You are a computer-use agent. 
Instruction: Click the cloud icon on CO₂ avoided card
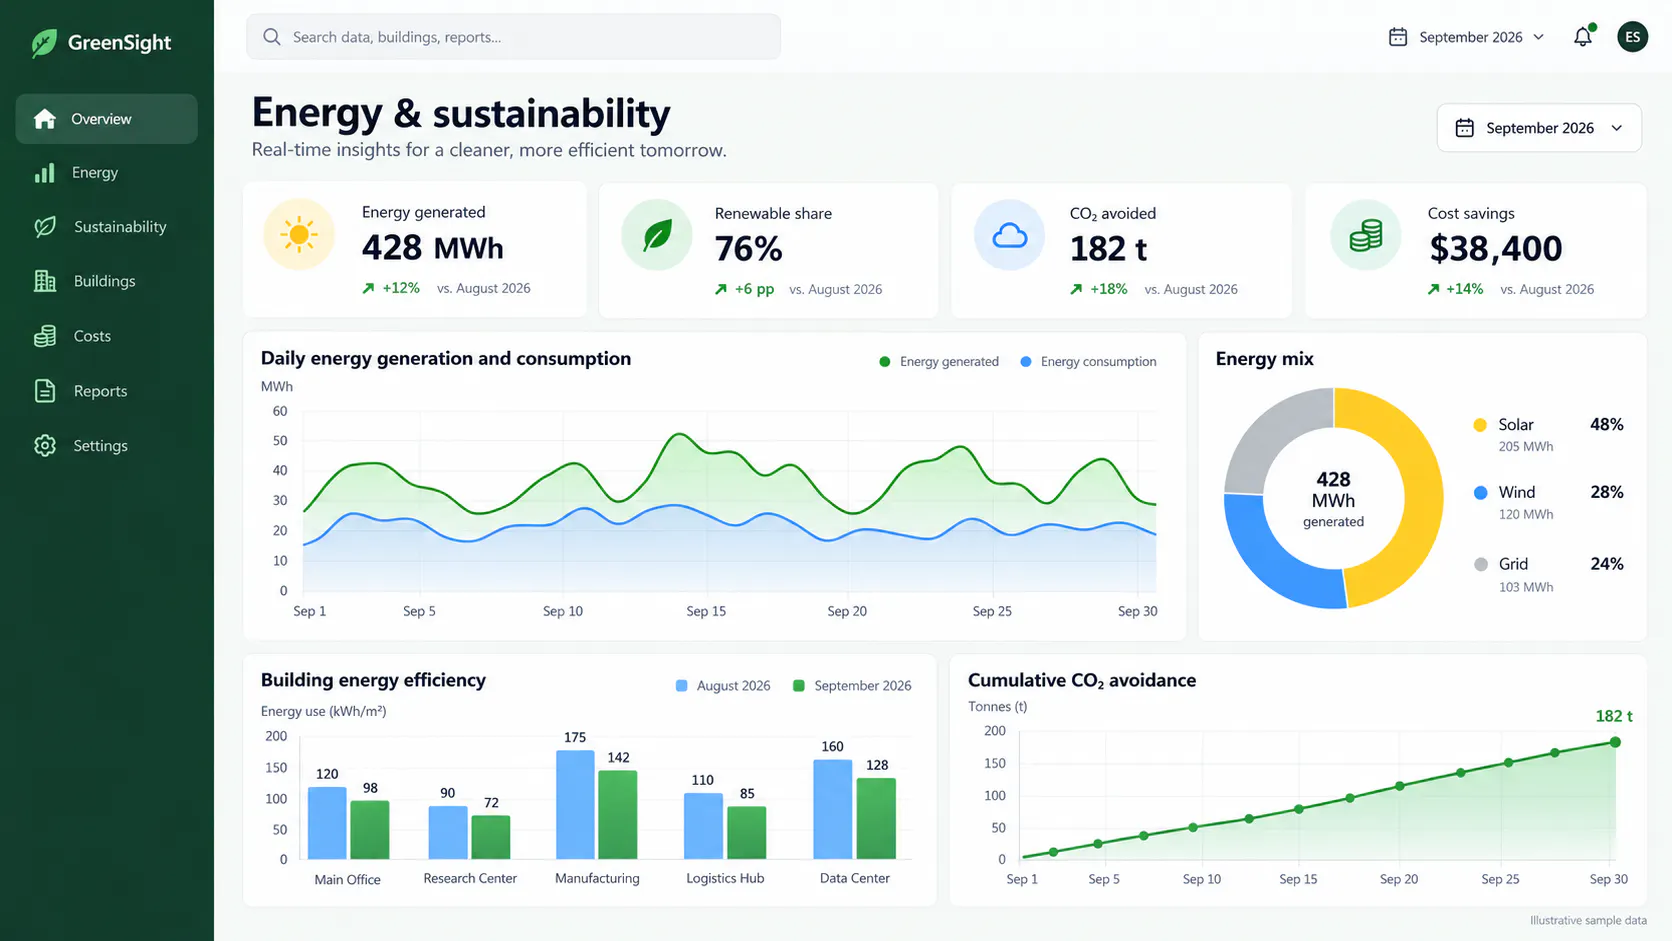point(1010,235)
